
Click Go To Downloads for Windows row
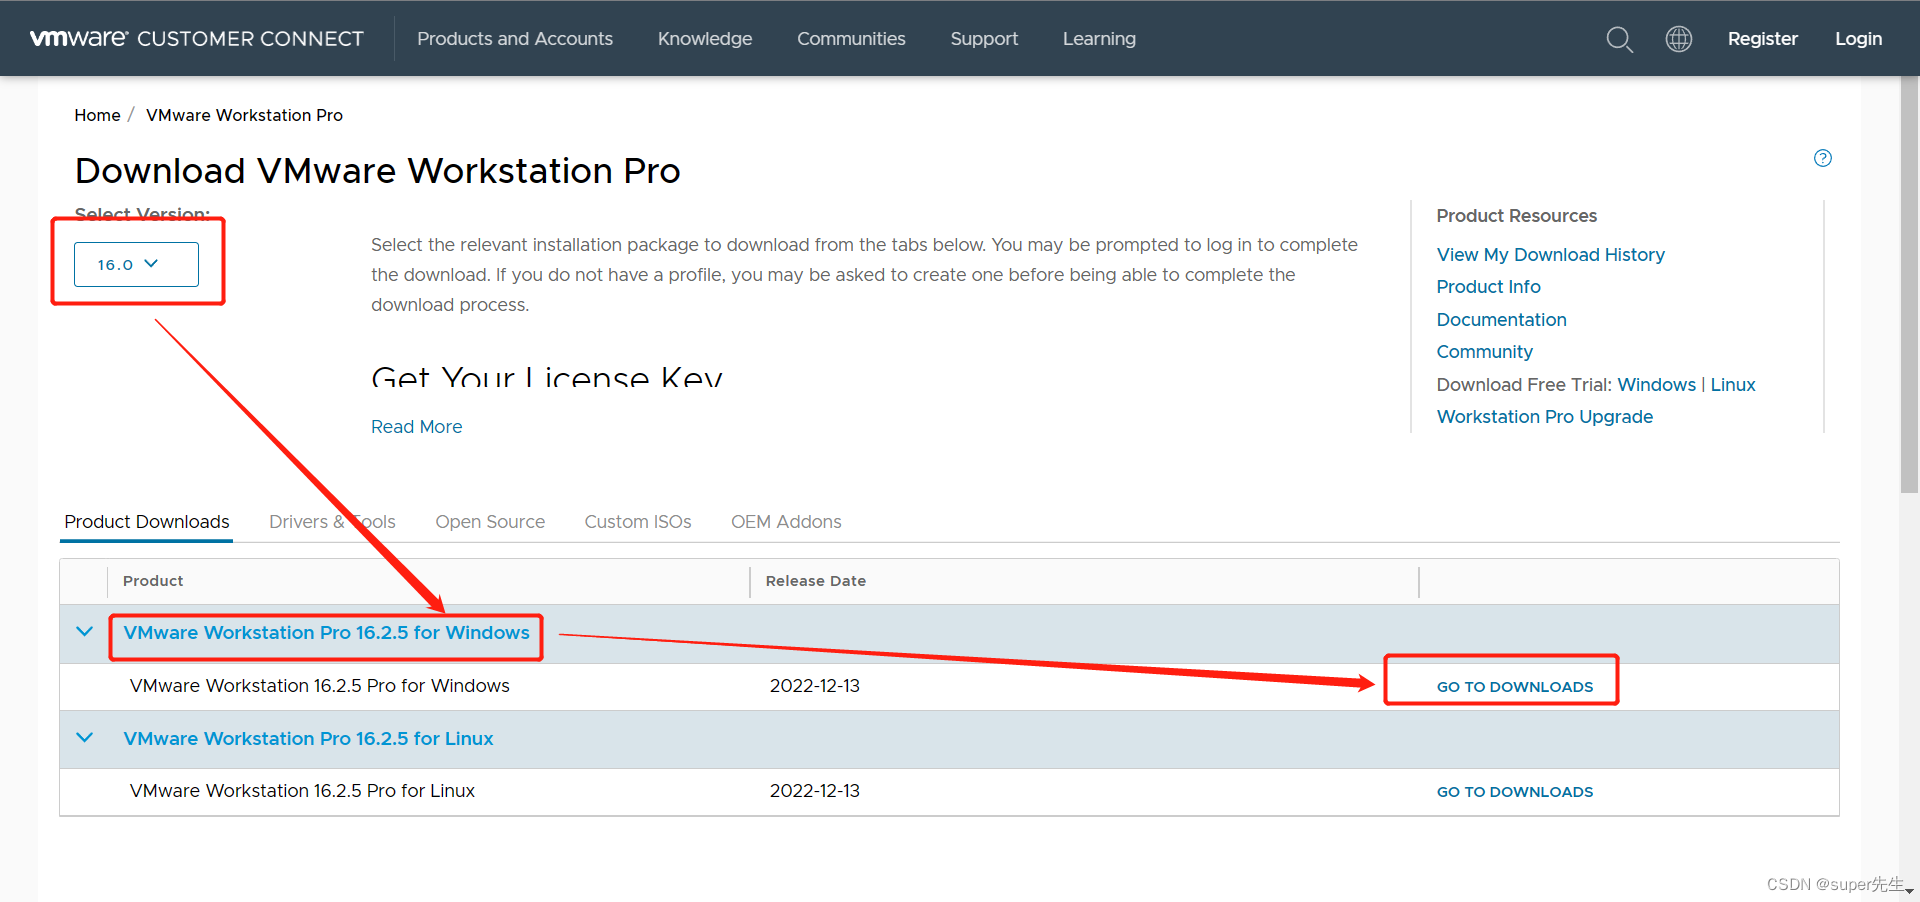click(x=1515, y=687)
